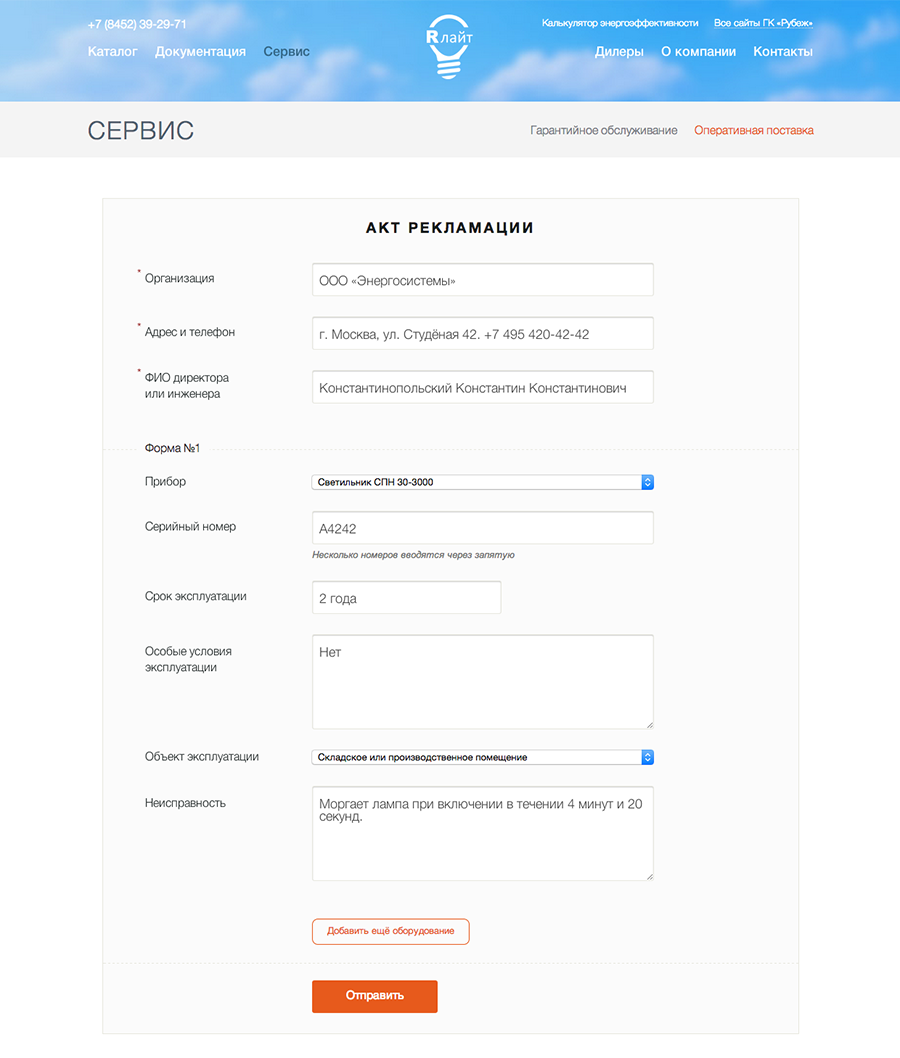
Task: Click the Срок эксплуатации input
Action: pyautogui.click(x=406, y=598)
